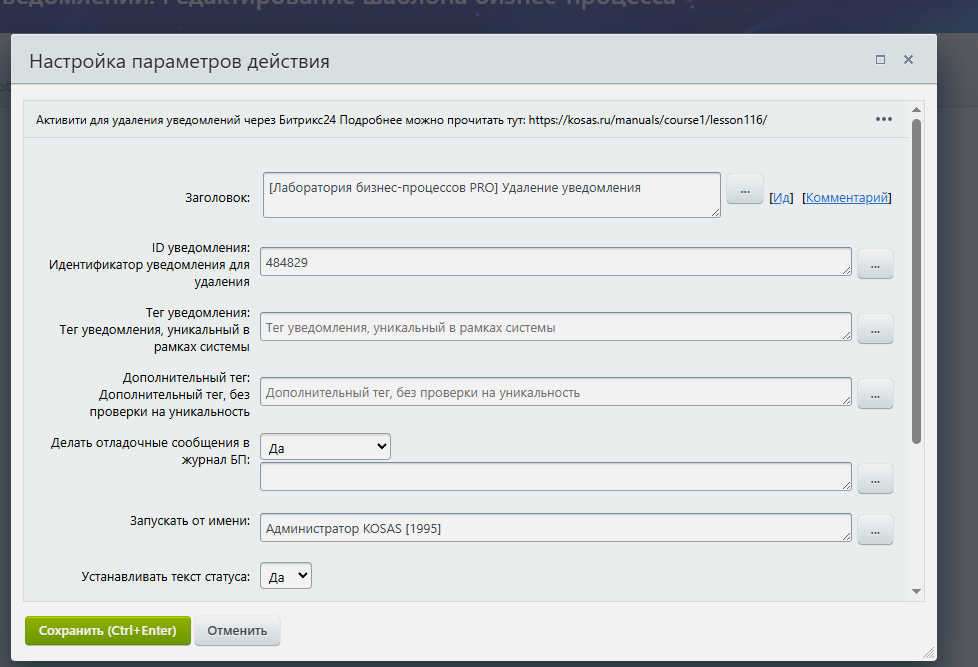This screenshot has width=978, height=667.
Task: Open the ellipsis menu in the description banner
Action: [x=883, y=119]
